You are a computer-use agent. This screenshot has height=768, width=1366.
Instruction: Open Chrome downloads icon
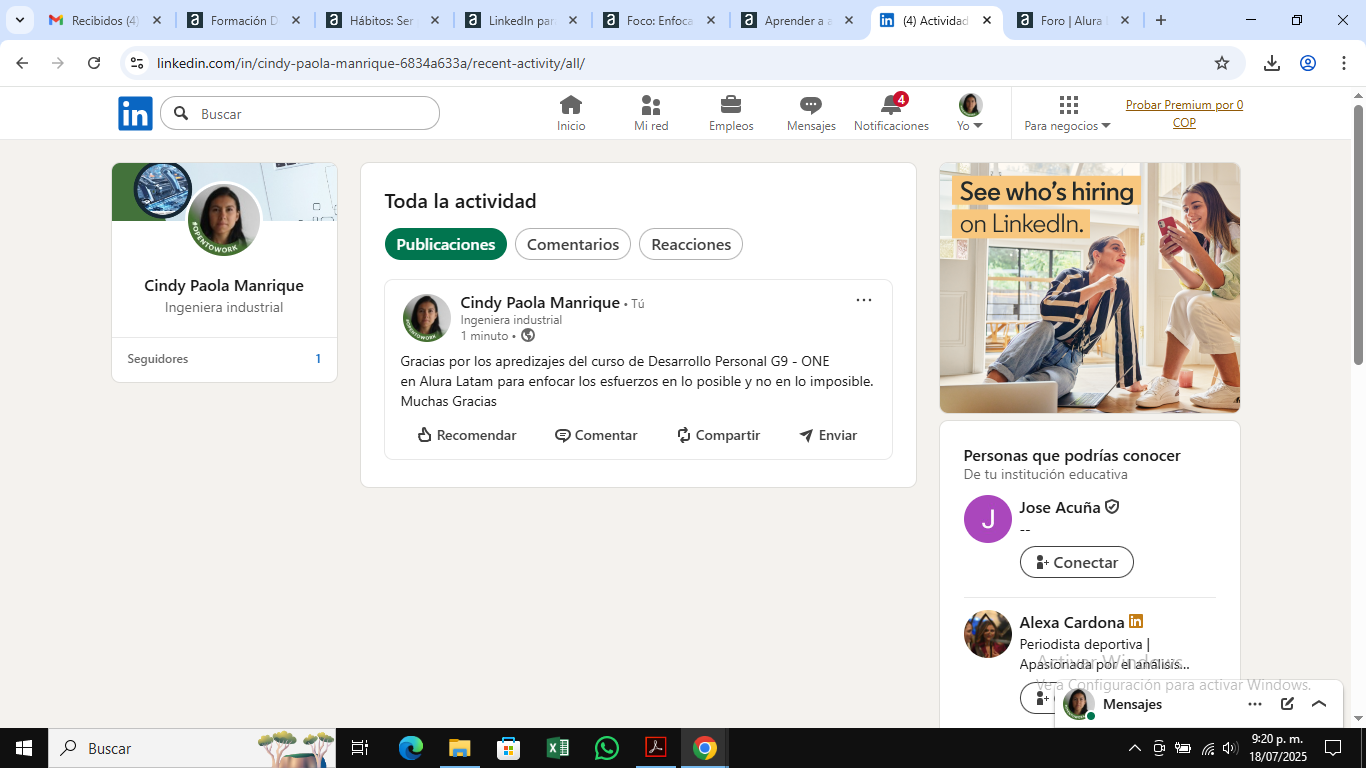click(1272, 63)
